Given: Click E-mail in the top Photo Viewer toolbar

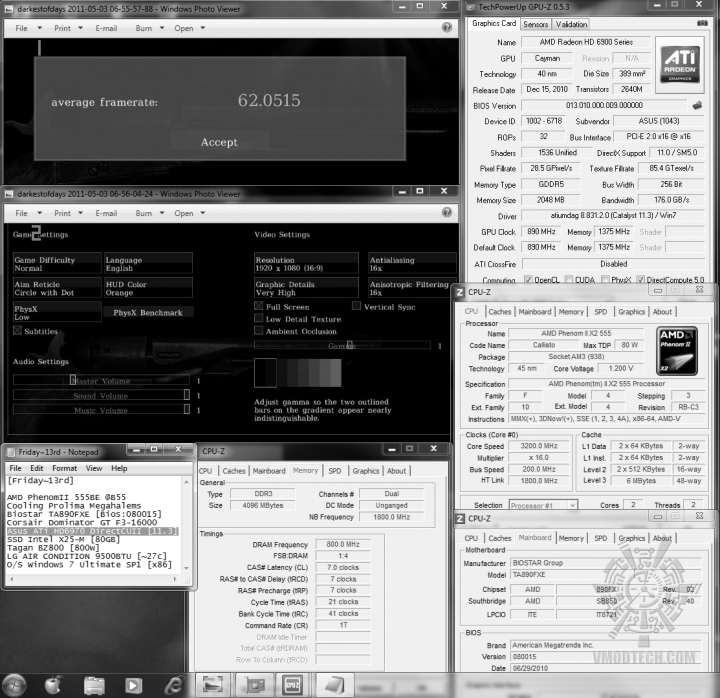Looking at the screenshot, I should click(106, 28).
